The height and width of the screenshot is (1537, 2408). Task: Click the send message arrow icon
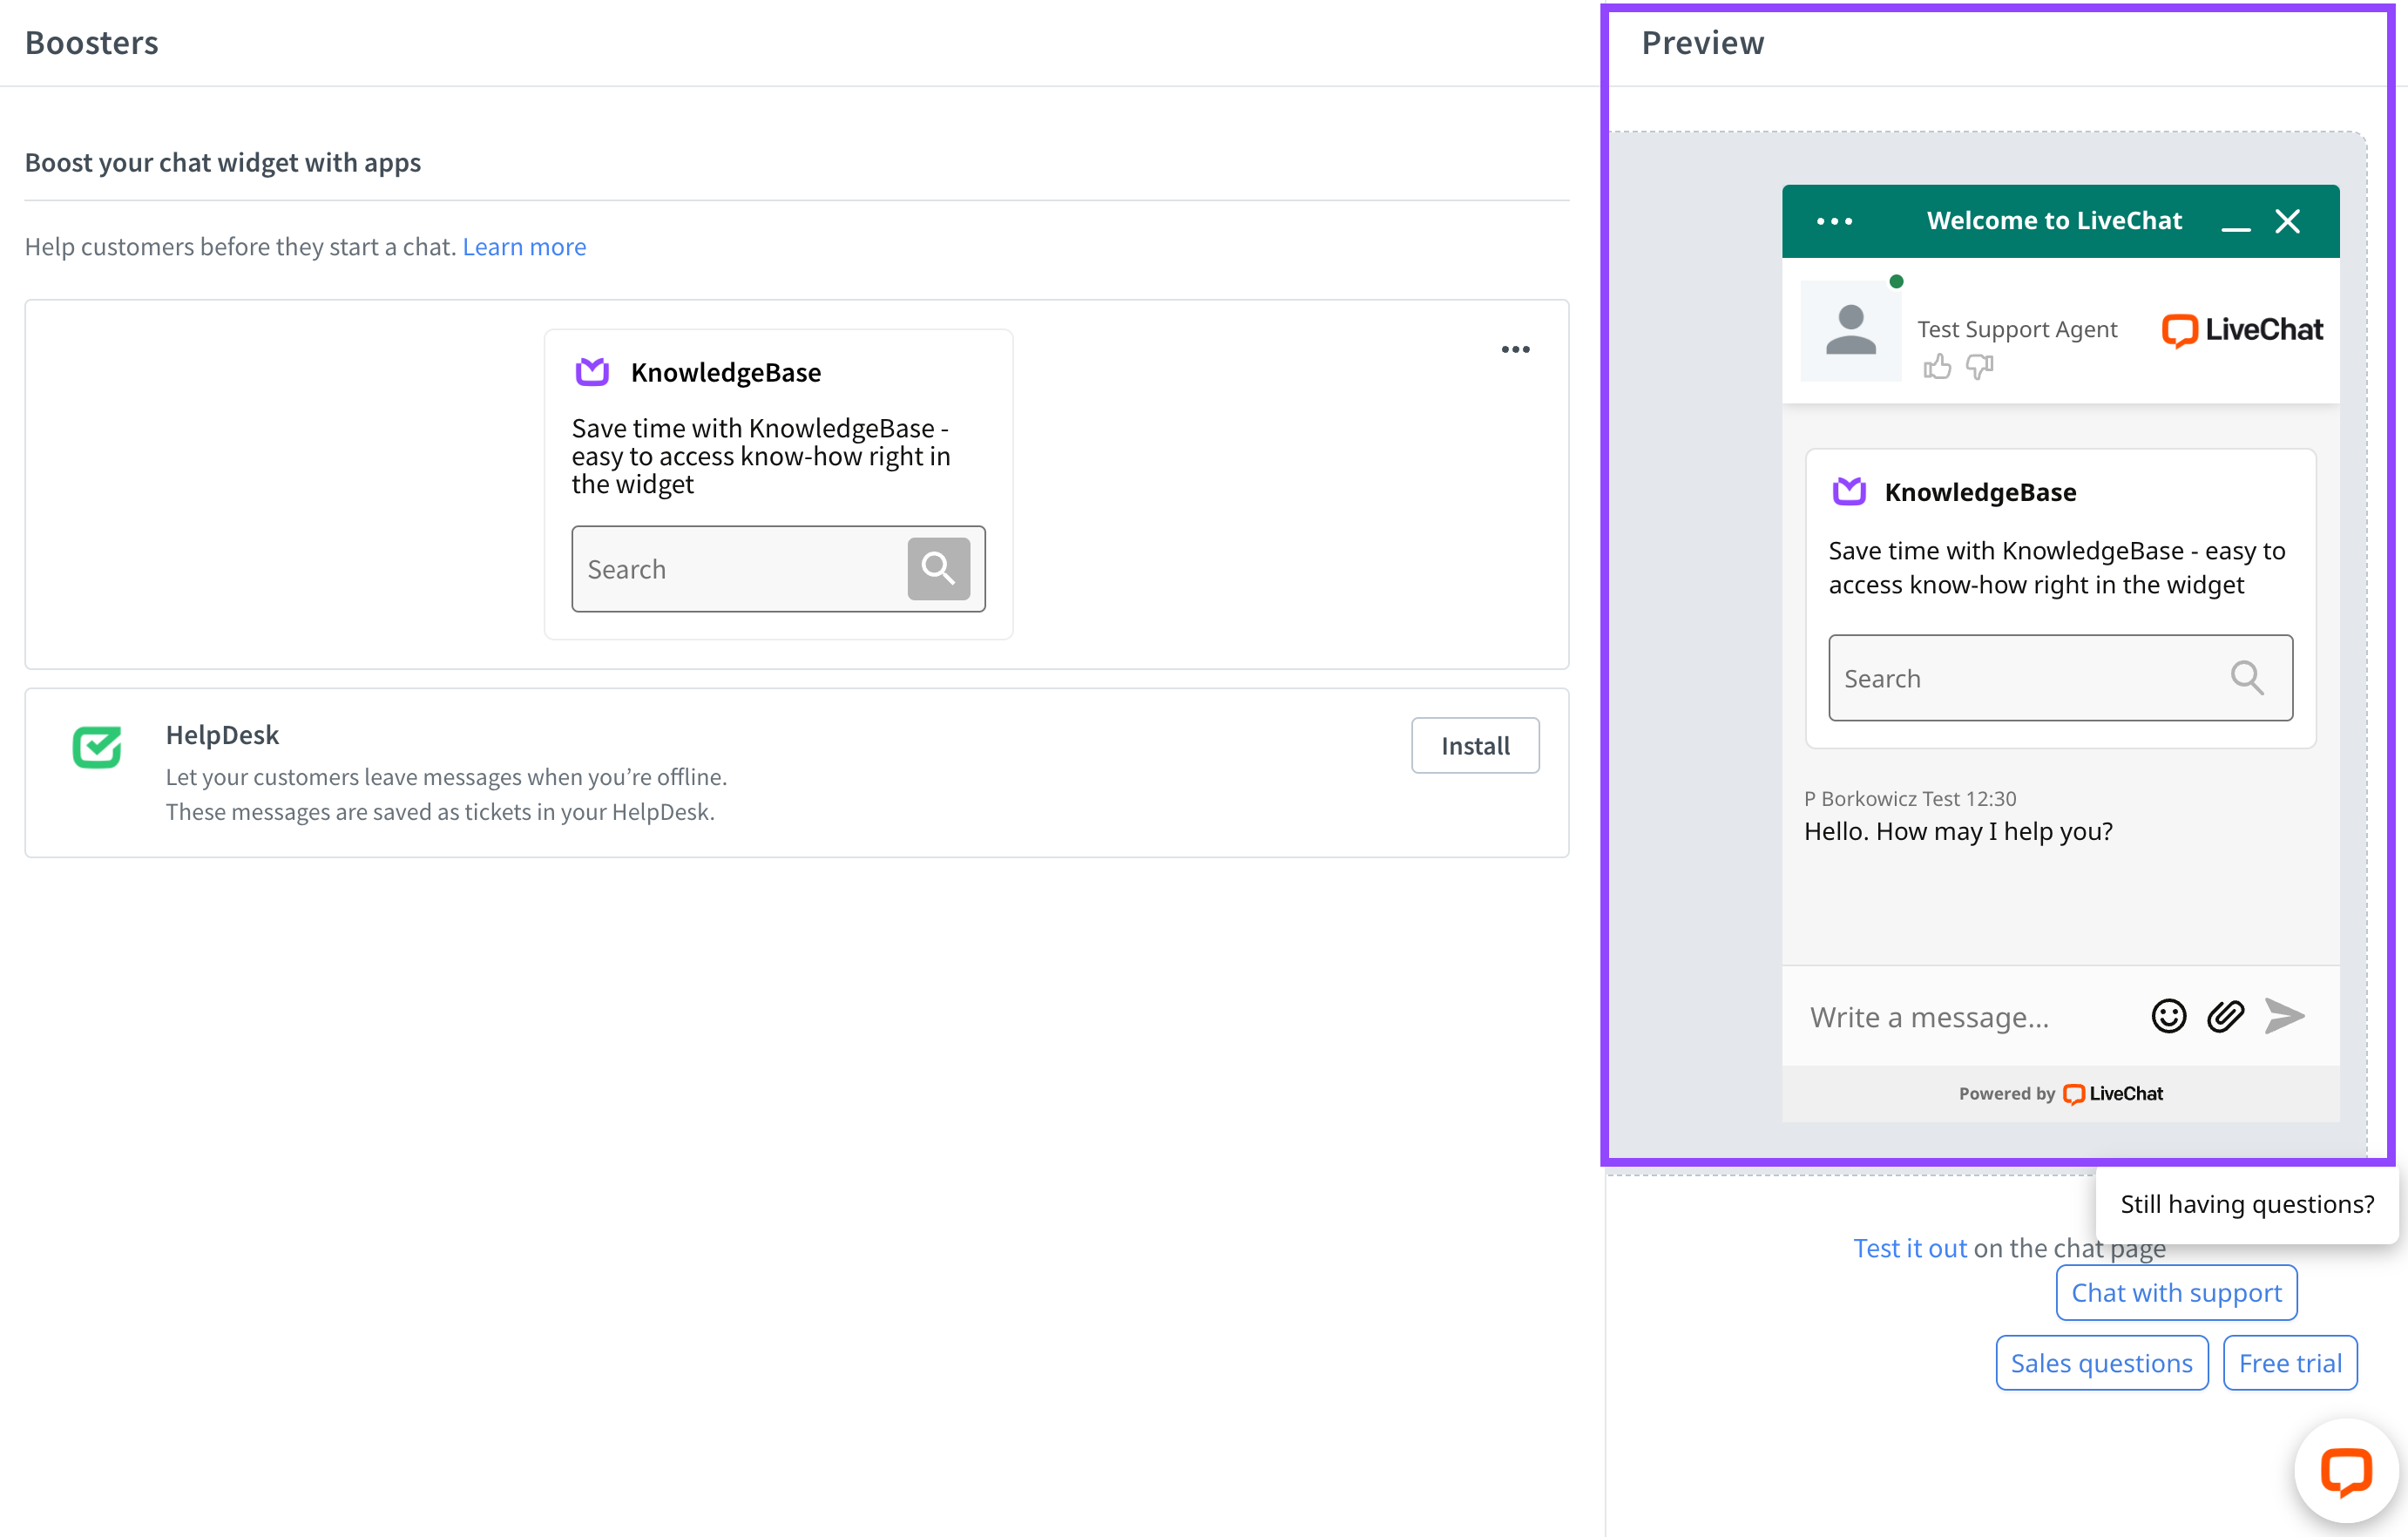tap(2284, 1016)
